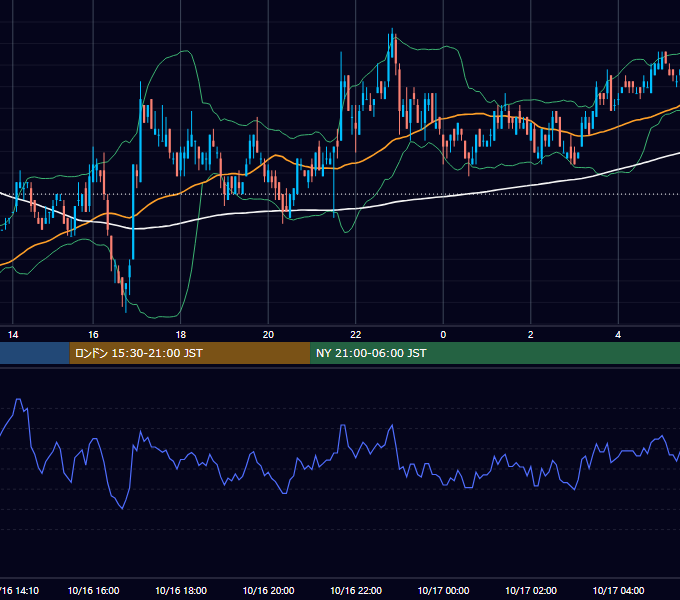Click the 0 hour axis label

click(x=443, y=335)
